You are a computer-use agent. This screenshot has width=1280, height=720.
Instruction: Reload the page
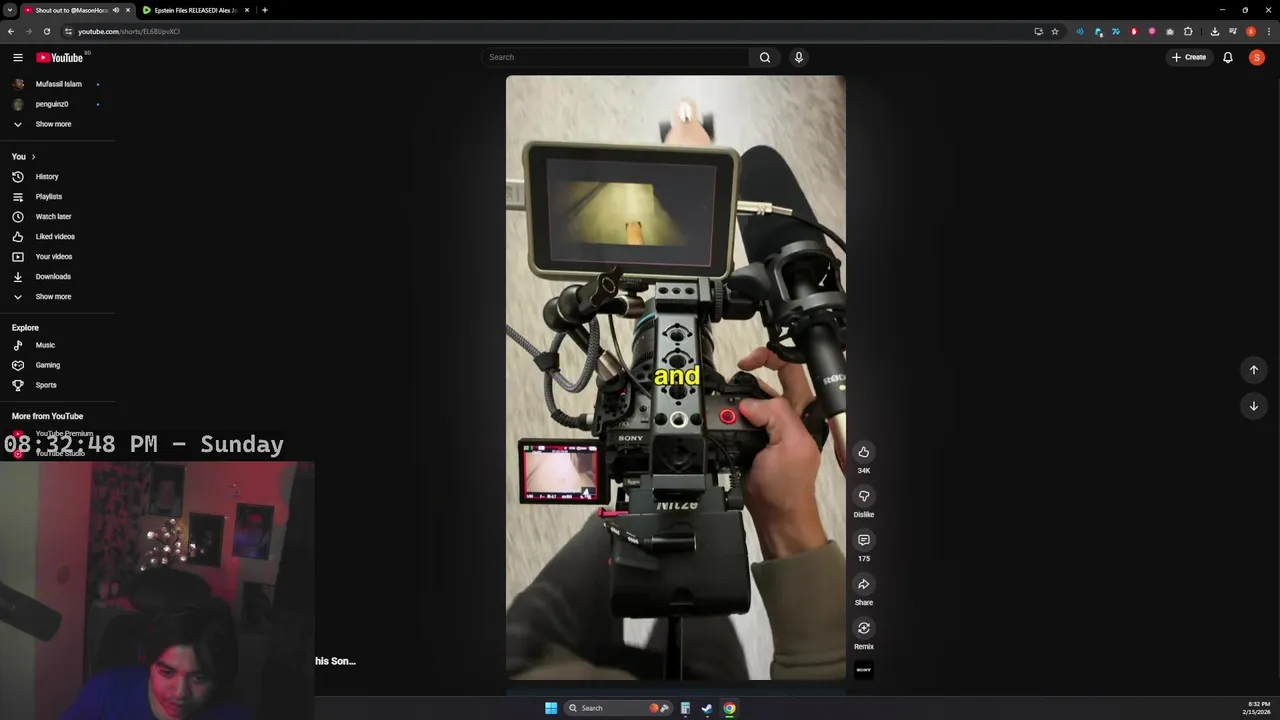pos(46,31)
